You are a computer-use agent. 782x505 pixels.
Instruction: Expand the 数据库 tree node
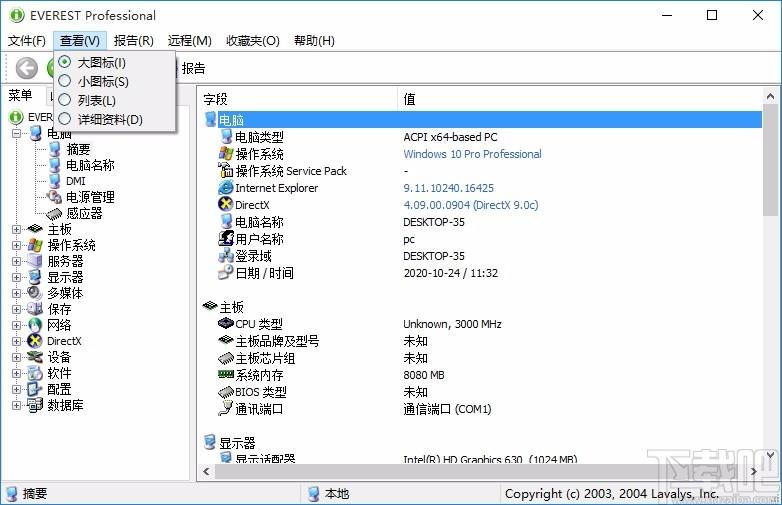16,405
